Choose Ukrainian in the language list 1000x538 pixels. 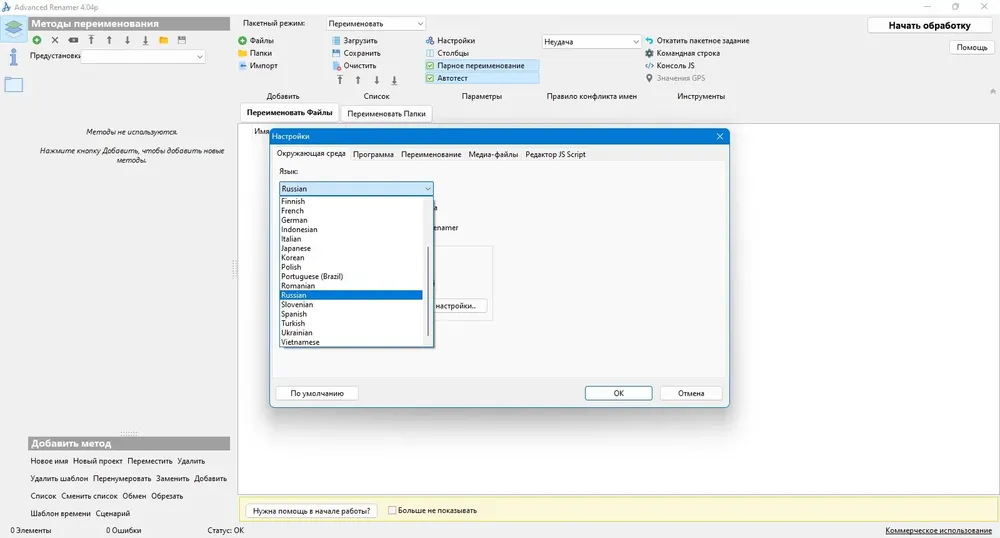pos(351,333)
